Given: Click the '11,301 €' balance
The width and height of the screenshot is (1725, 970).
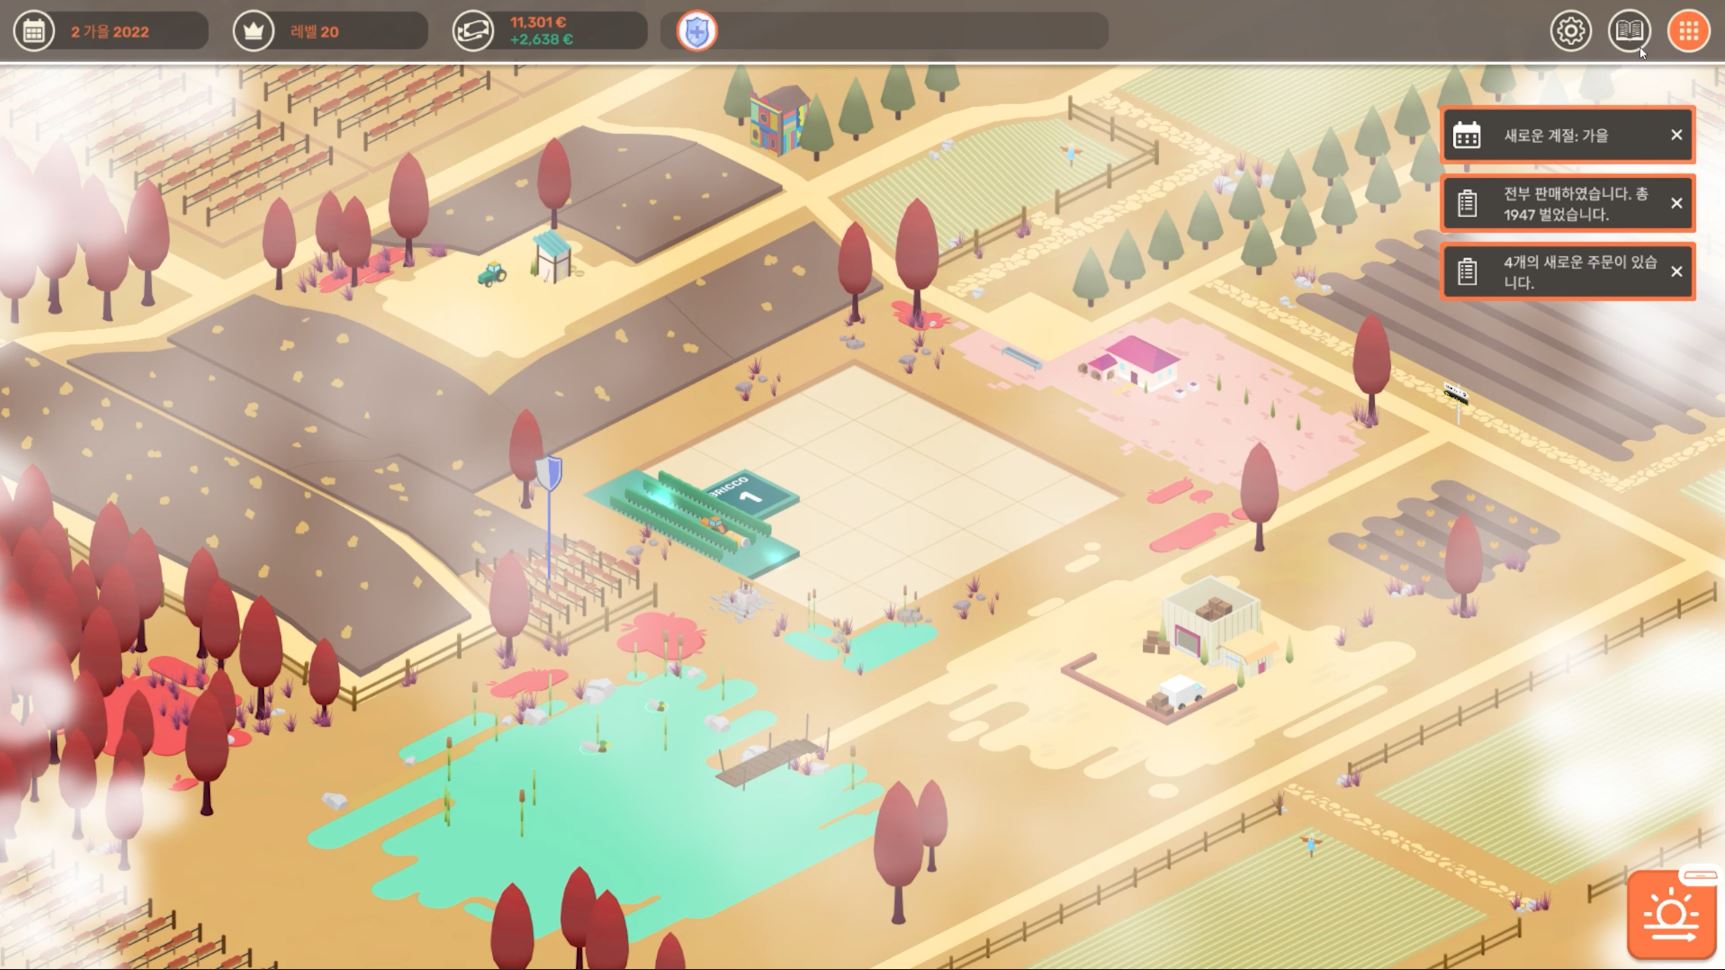Looking at the screenshot, I should click(x=538, y=22).
